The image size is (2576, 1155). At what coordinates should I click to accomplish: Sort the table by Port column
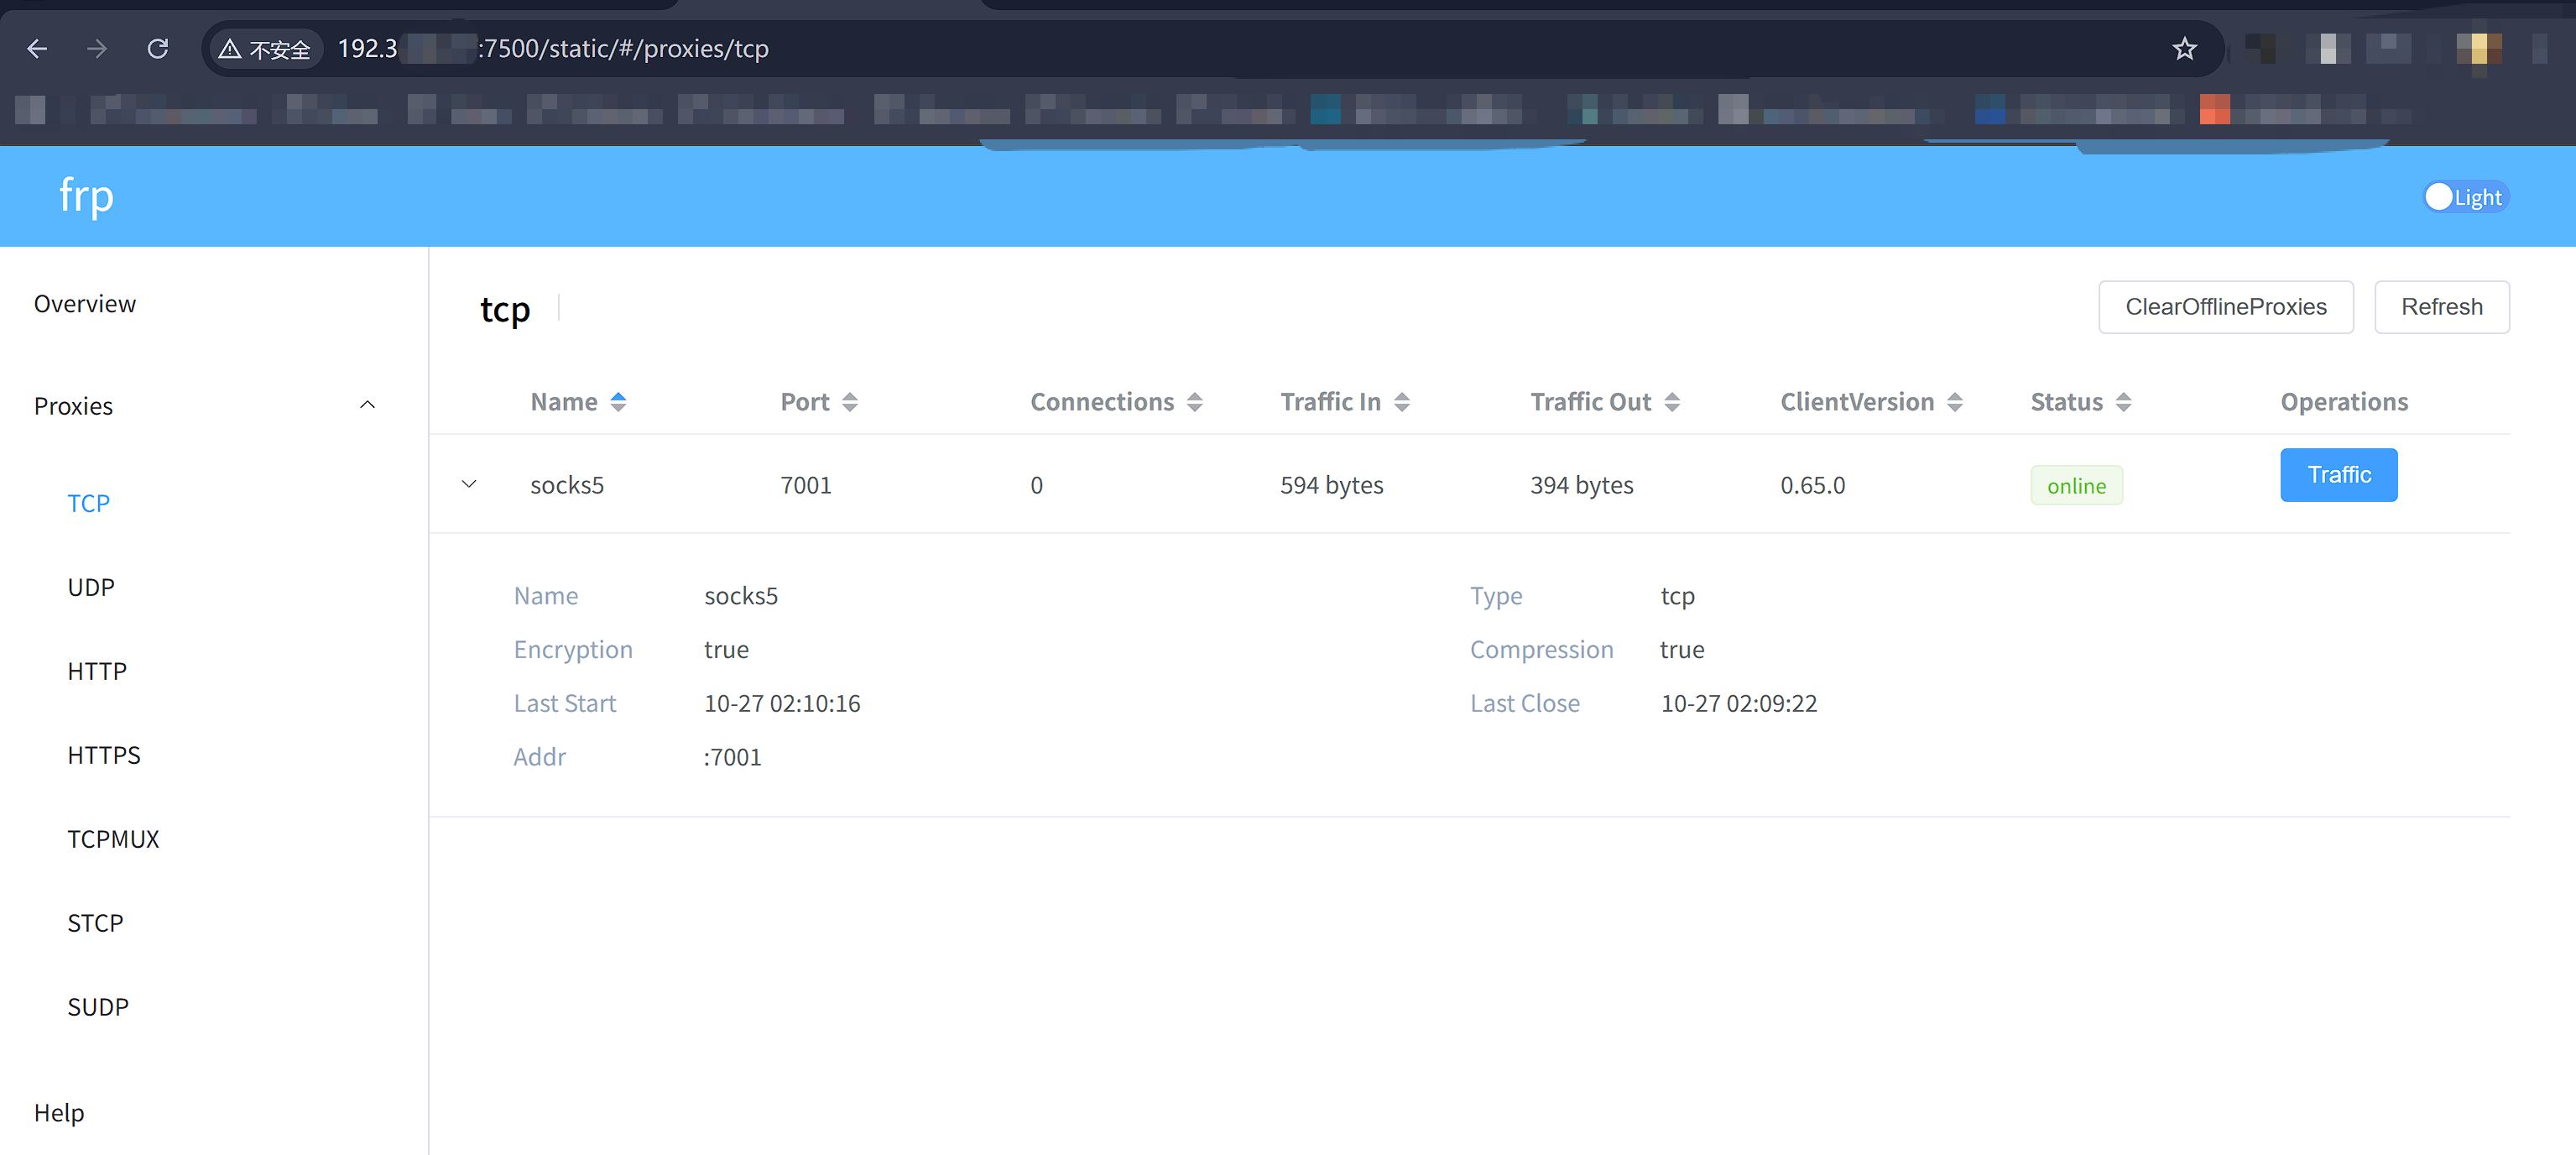coord(849,402)
